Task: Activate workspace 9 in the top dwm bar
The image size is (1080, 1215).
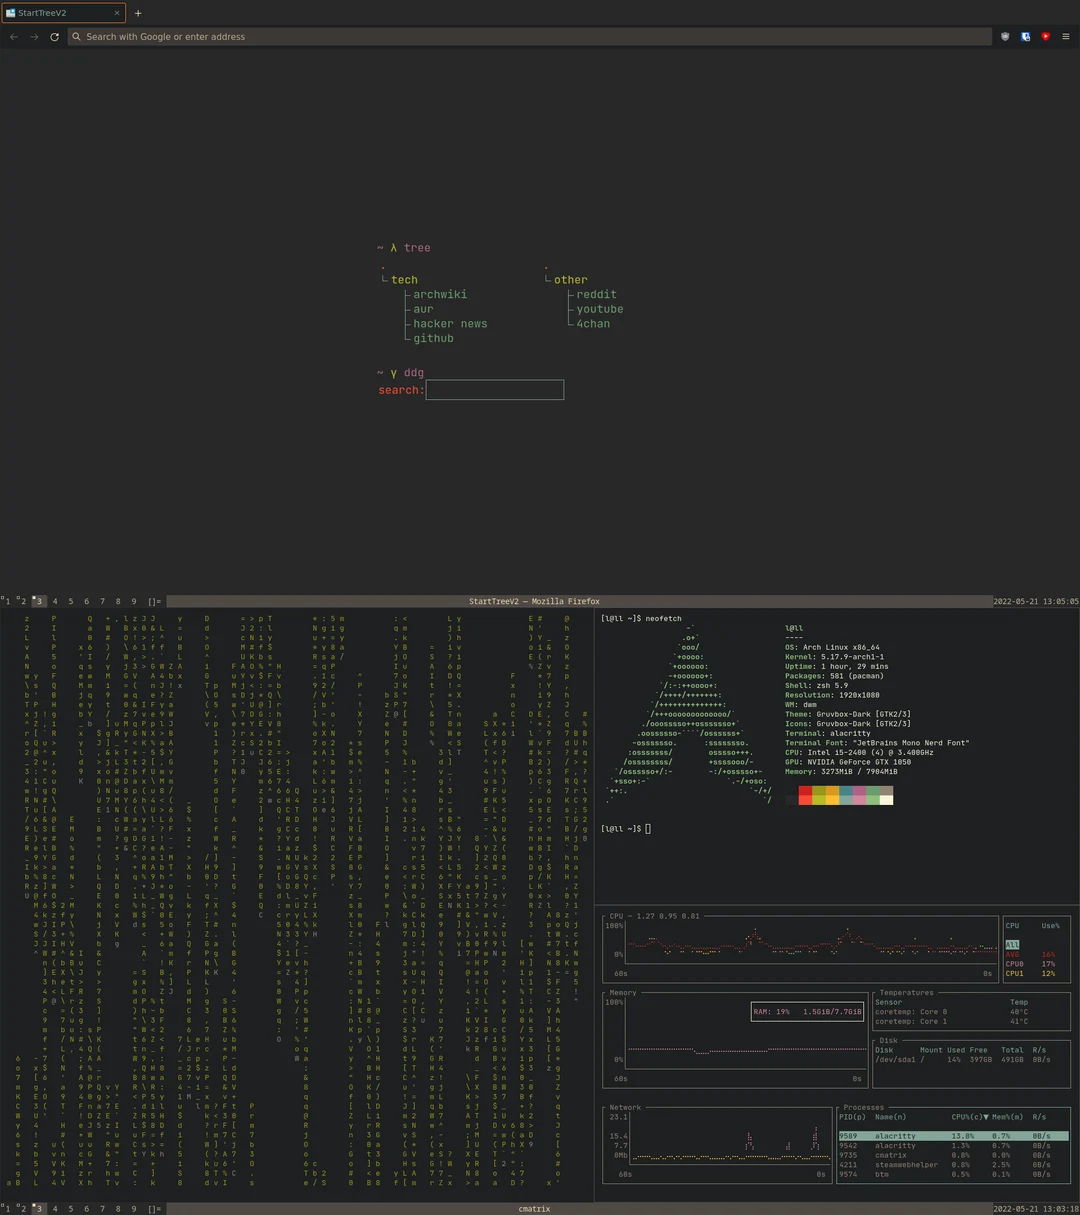Action: (133, 601)
